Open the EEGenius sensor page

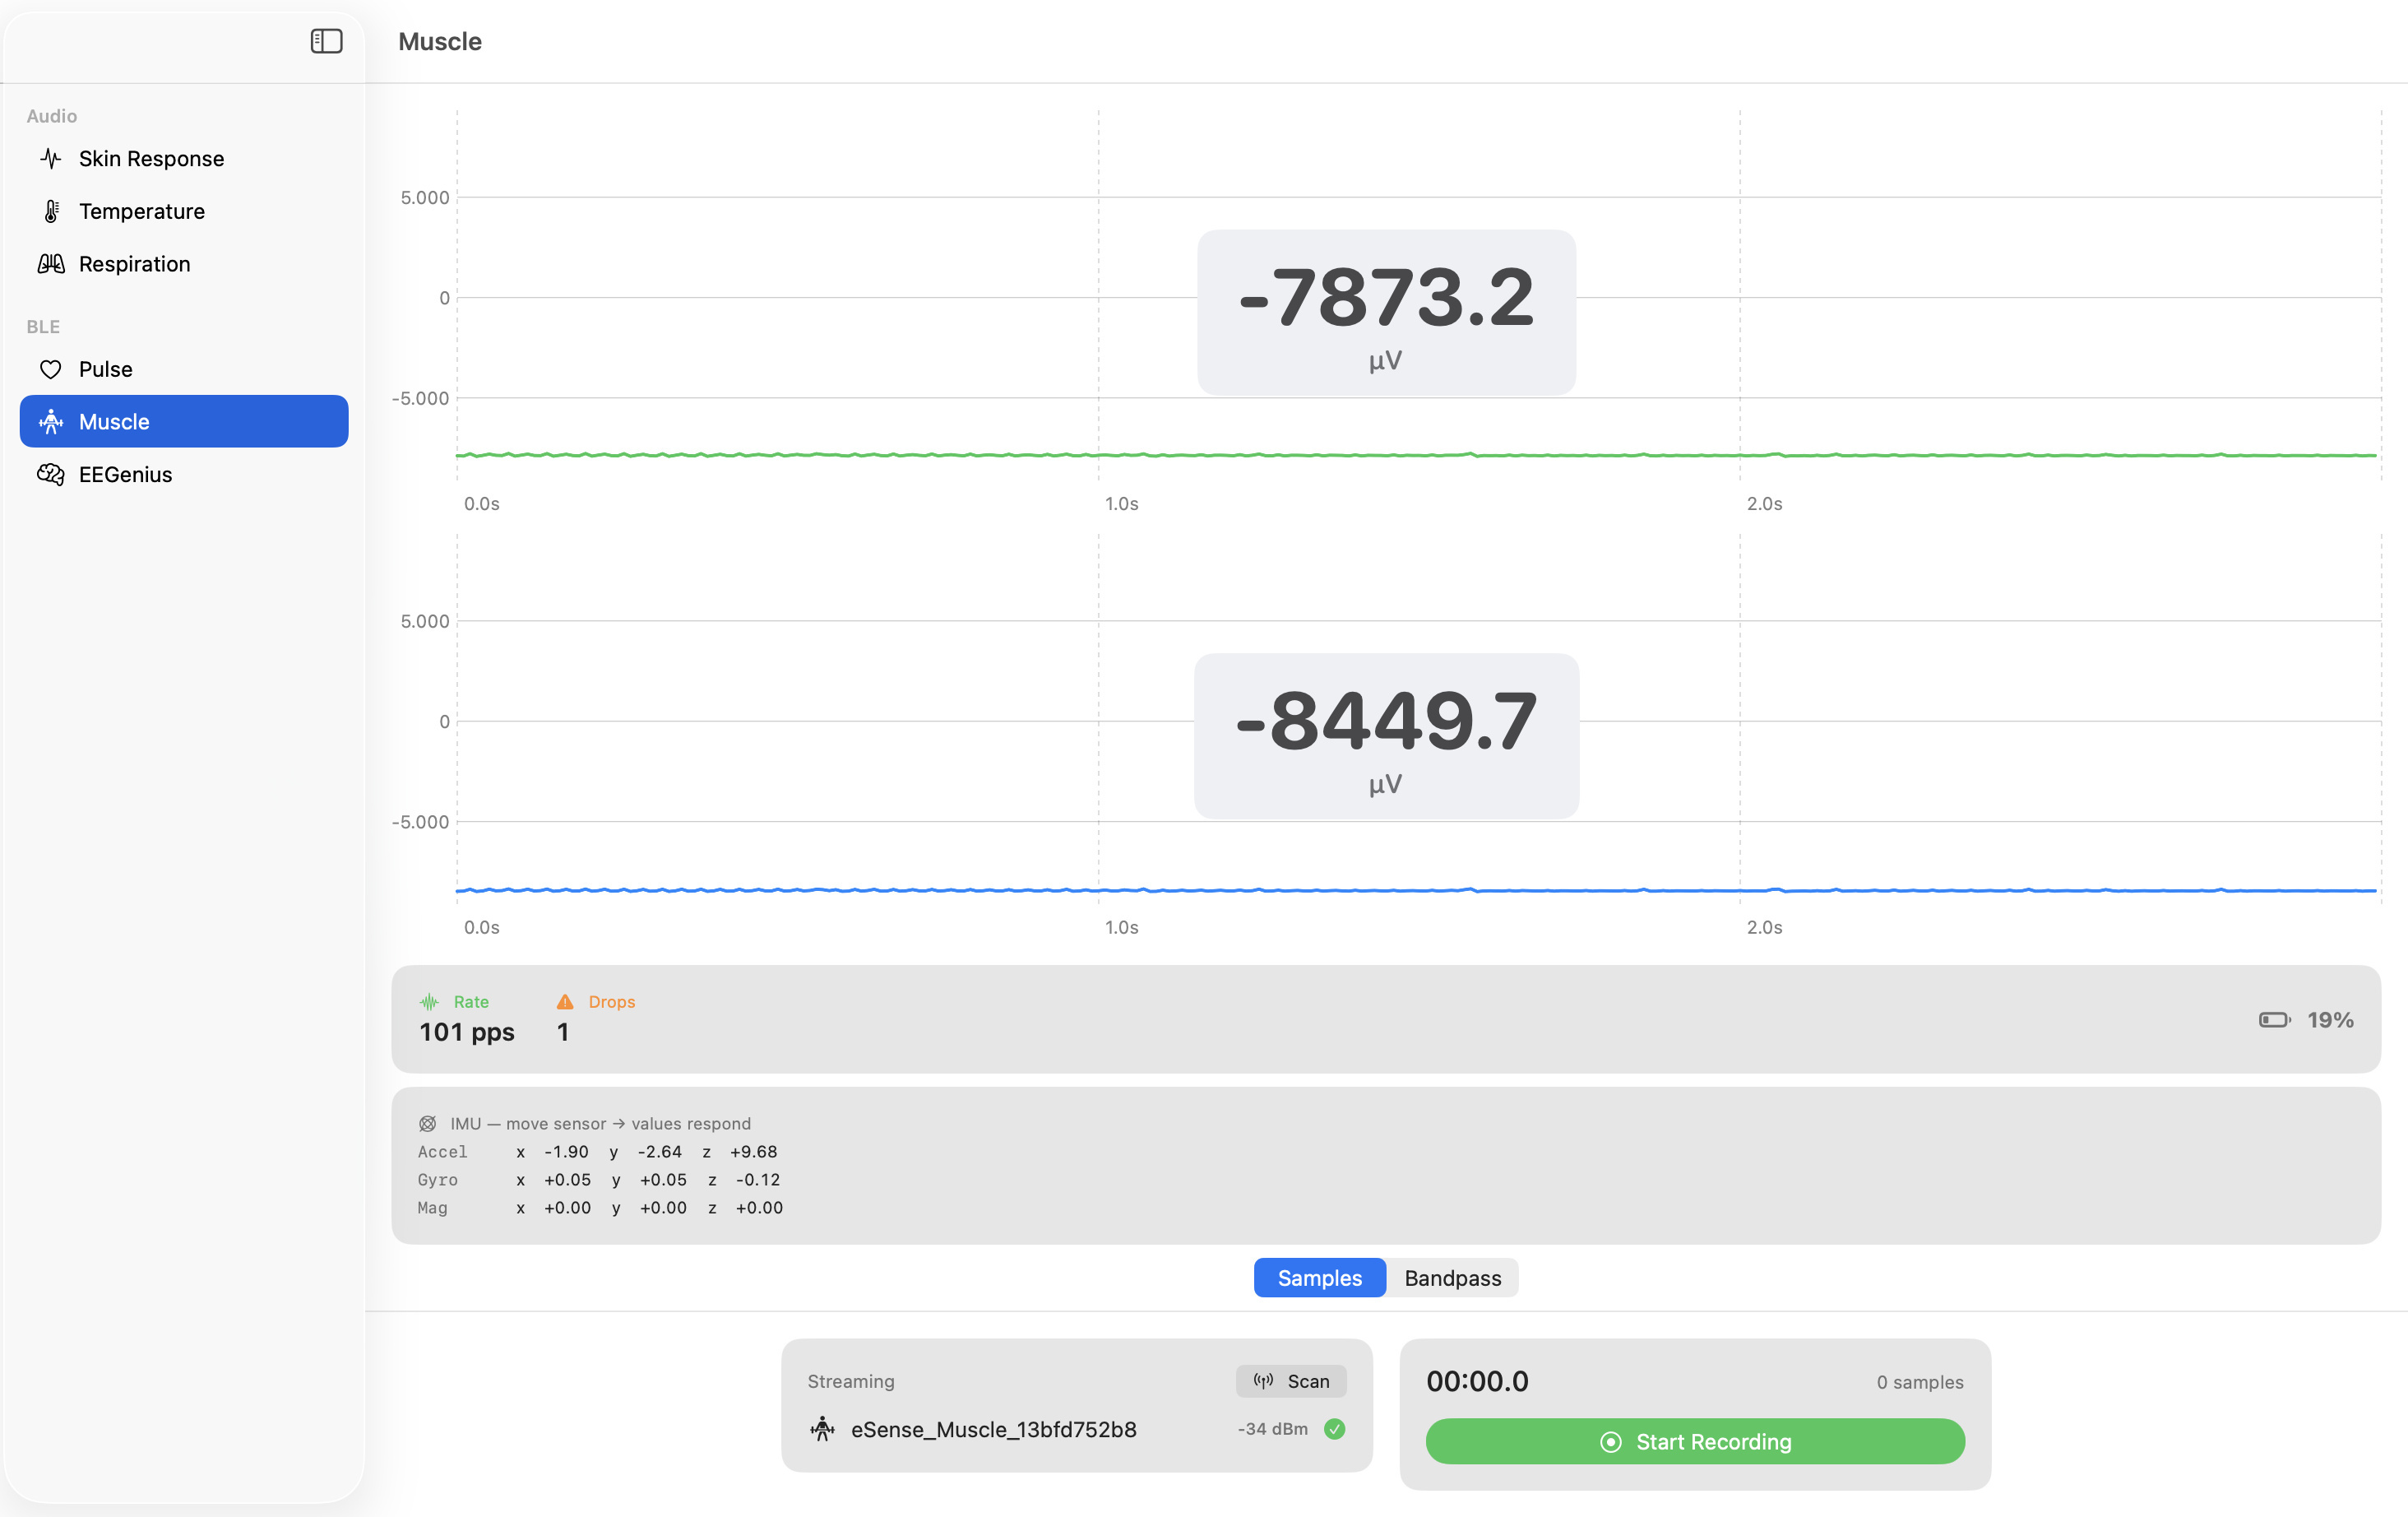(184, 474)
